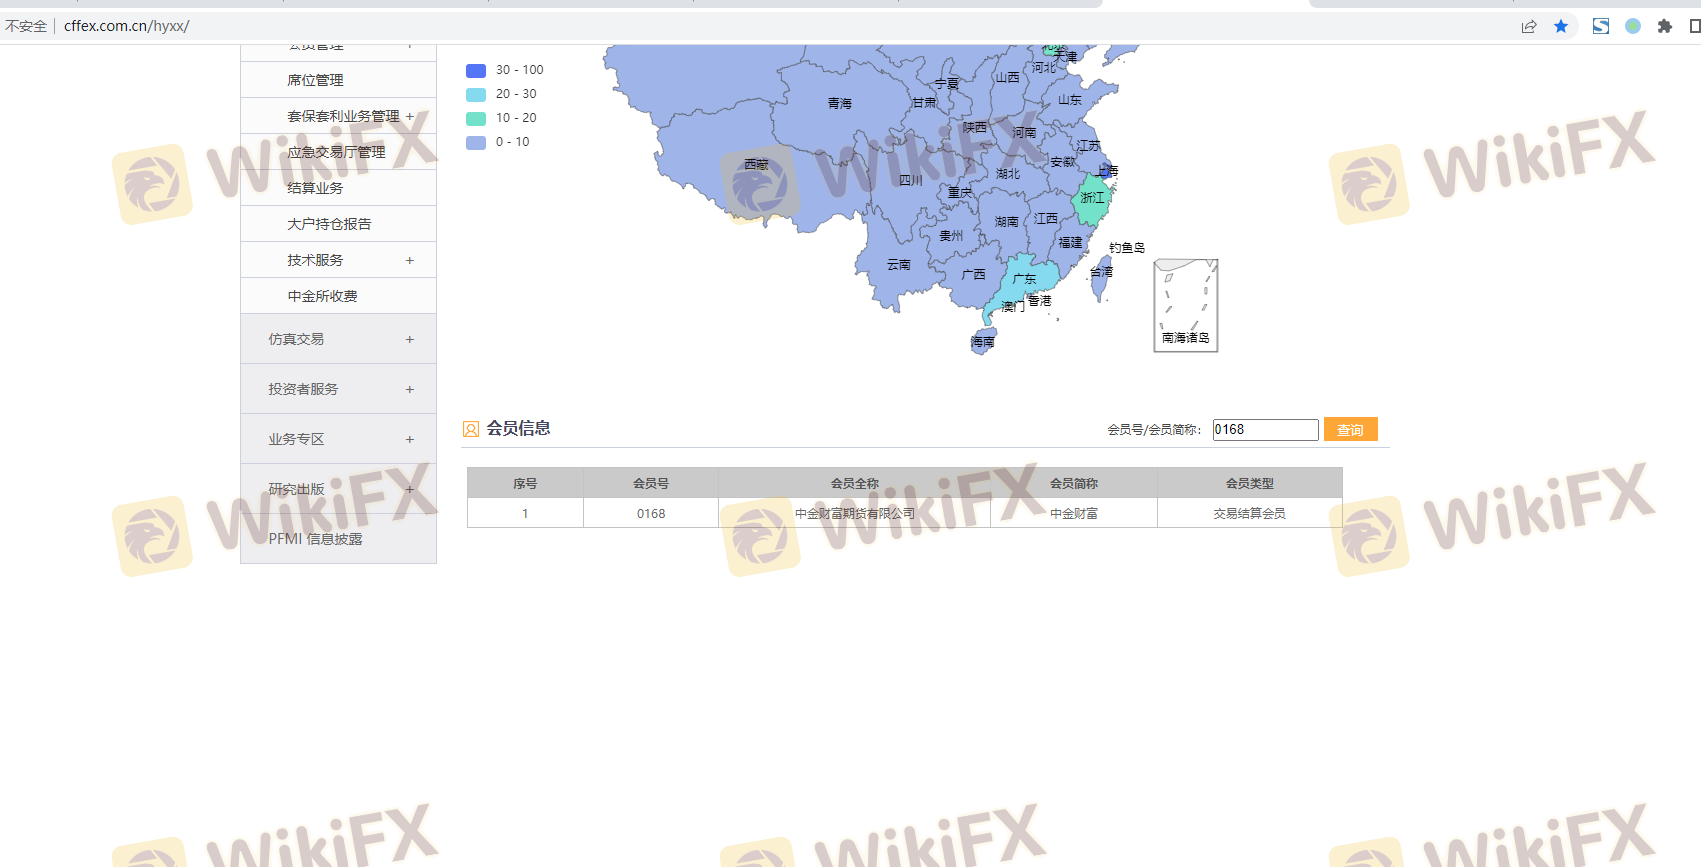Click the share page icon in address bar
Image resolution: width=1701 pixels, height=867 pixels.
[1529, 26]
